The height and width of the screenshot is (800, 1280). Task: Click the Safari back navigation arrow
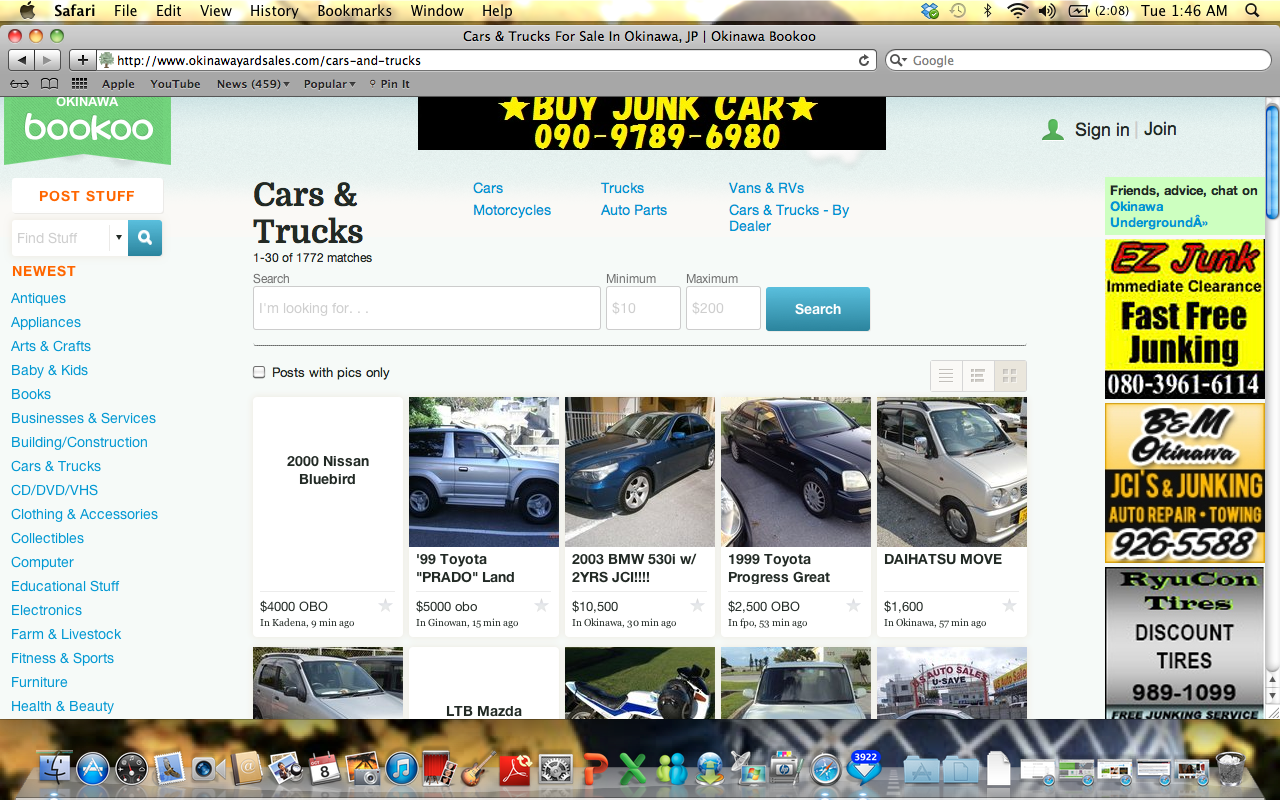click(x=22, y=60)
